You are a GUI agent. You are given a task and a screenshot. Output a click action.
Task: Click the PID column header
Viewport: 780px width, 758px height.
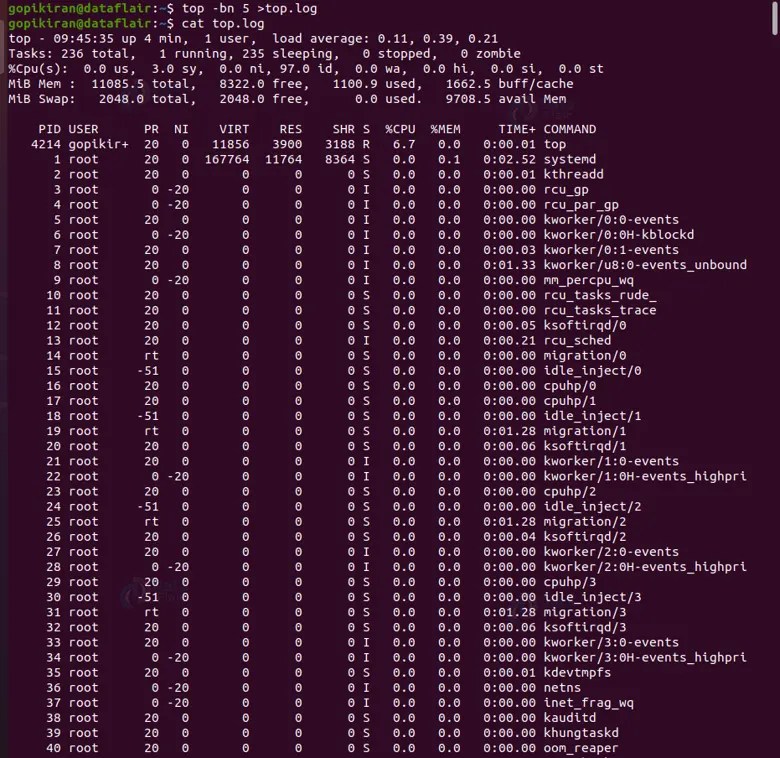(x=50, y=129)
